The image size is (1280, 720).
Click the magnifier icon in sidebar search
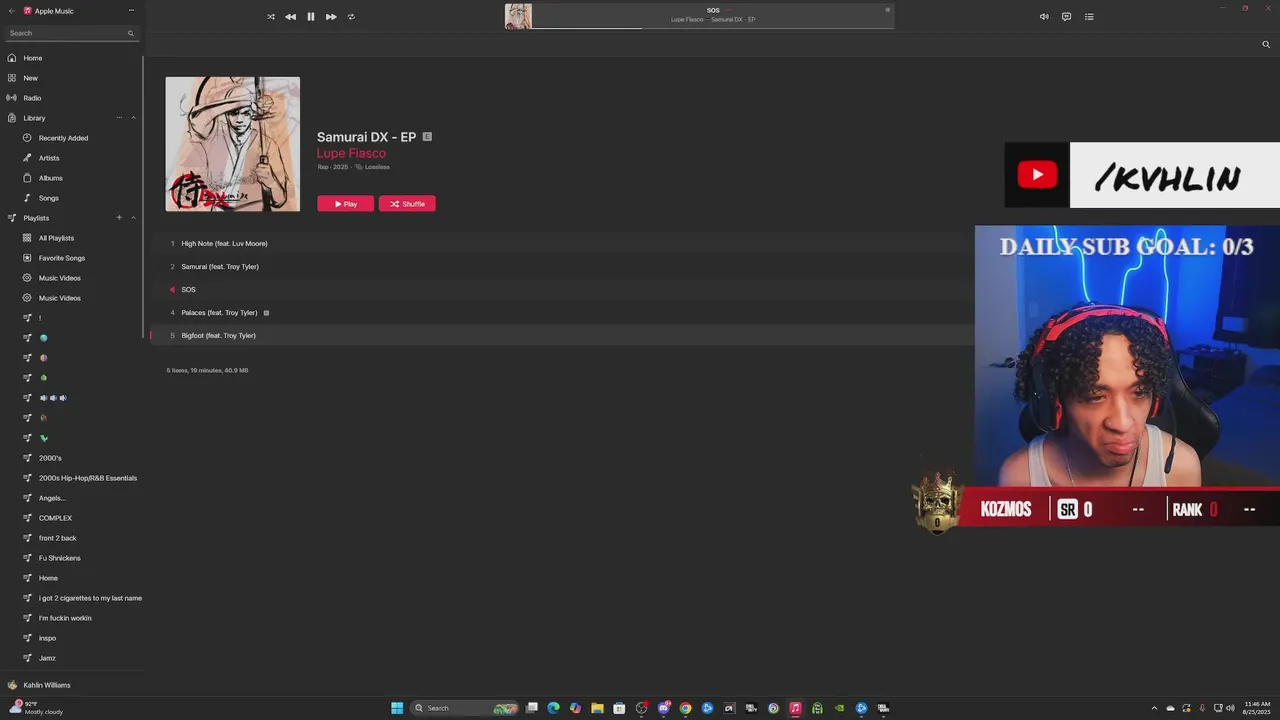[130, 33]
